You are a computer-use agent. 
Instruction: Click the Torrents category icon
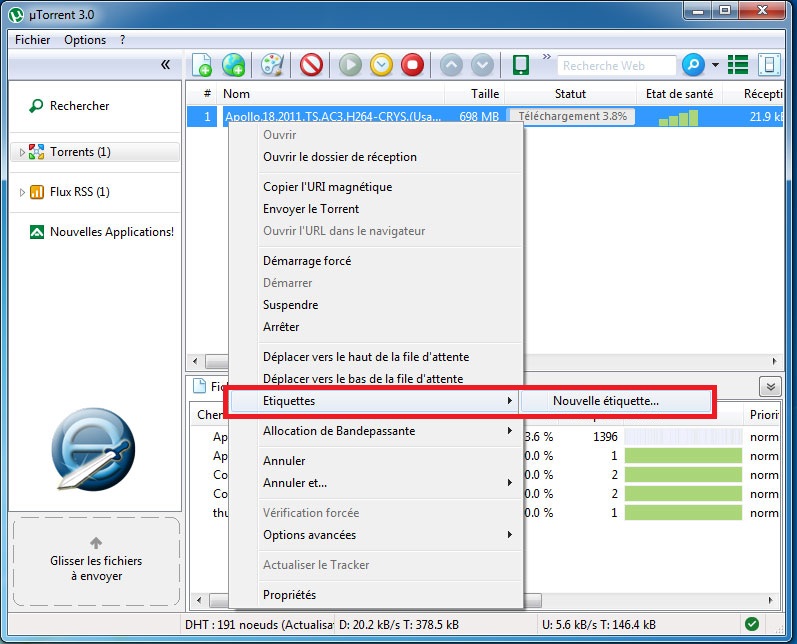[36, 151]
